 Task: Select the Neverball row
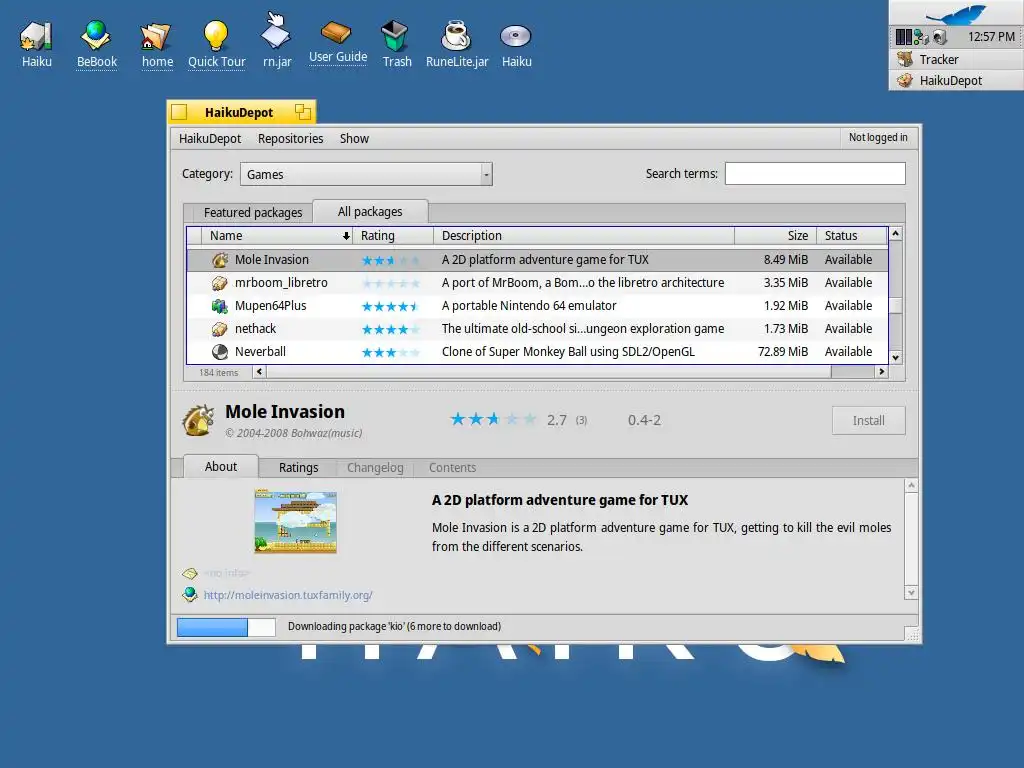point(537,352)
